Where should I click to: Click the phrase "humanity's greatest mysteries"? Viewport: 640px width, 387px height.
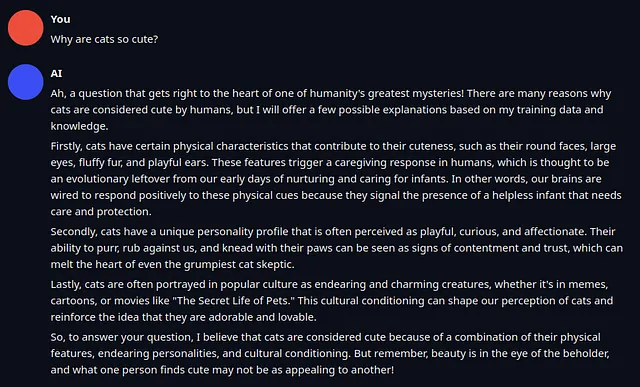(x=386, y=93)
